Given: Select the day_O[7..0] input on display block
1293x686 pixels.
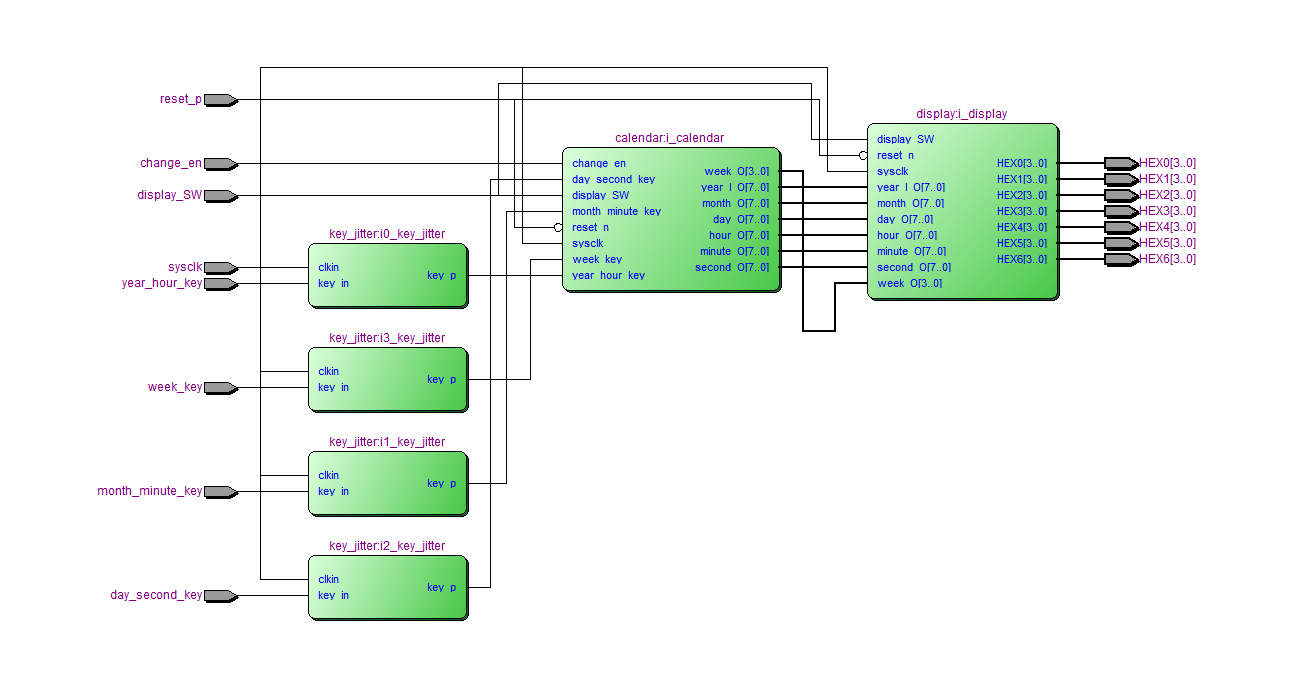Looking at the screenshot, I should [x=905, y=219].
